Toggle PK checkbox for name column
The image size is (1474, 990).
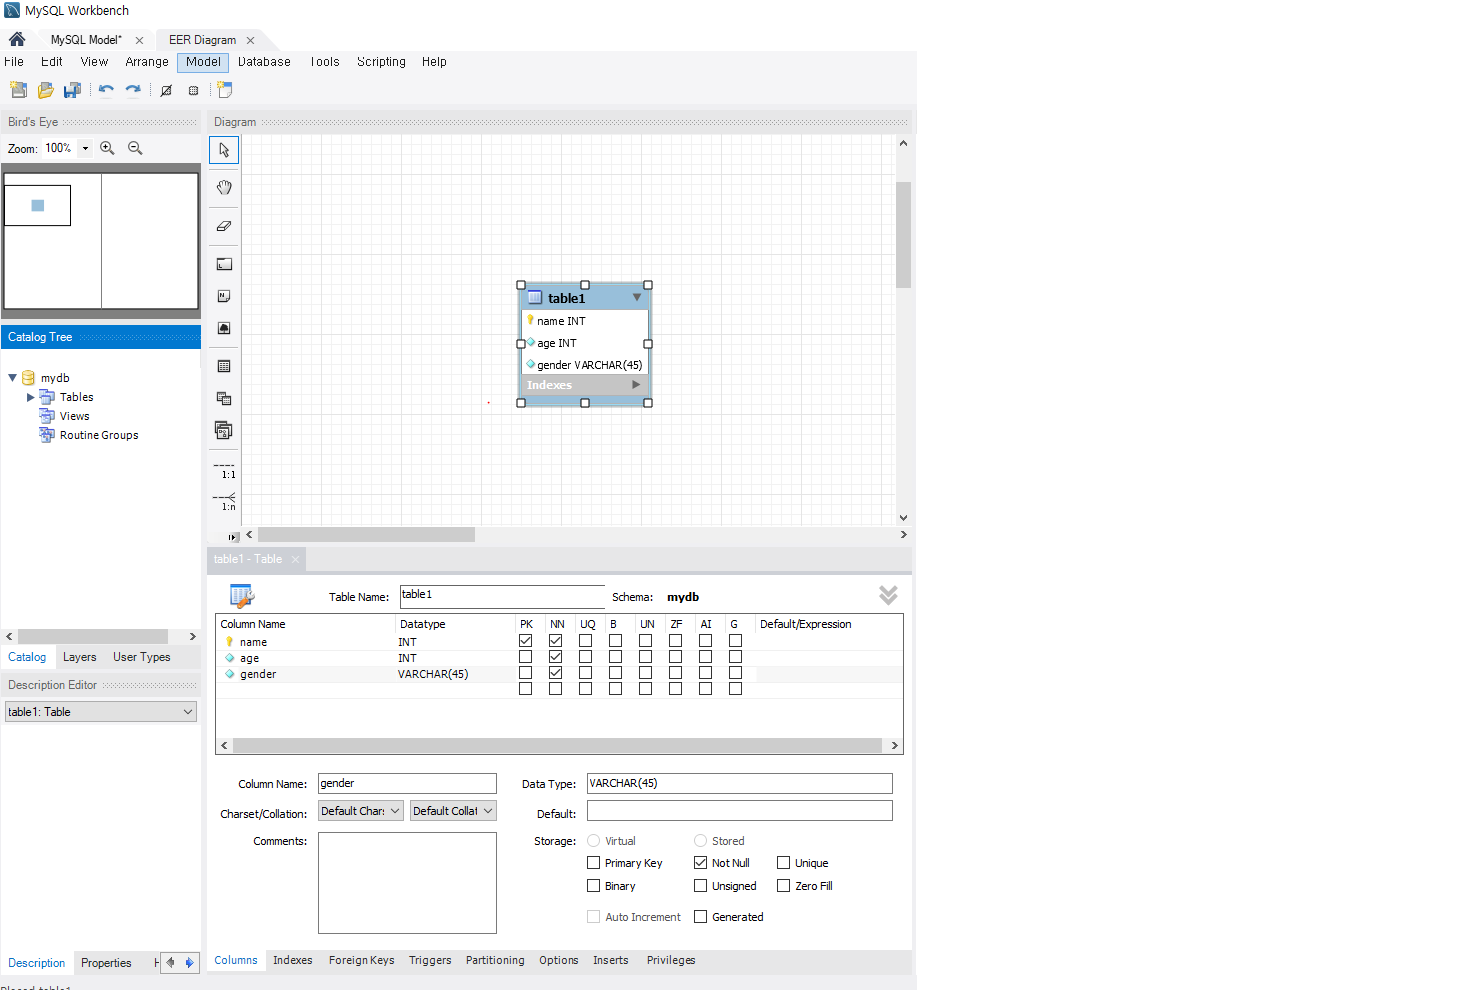tap(525, 641)
